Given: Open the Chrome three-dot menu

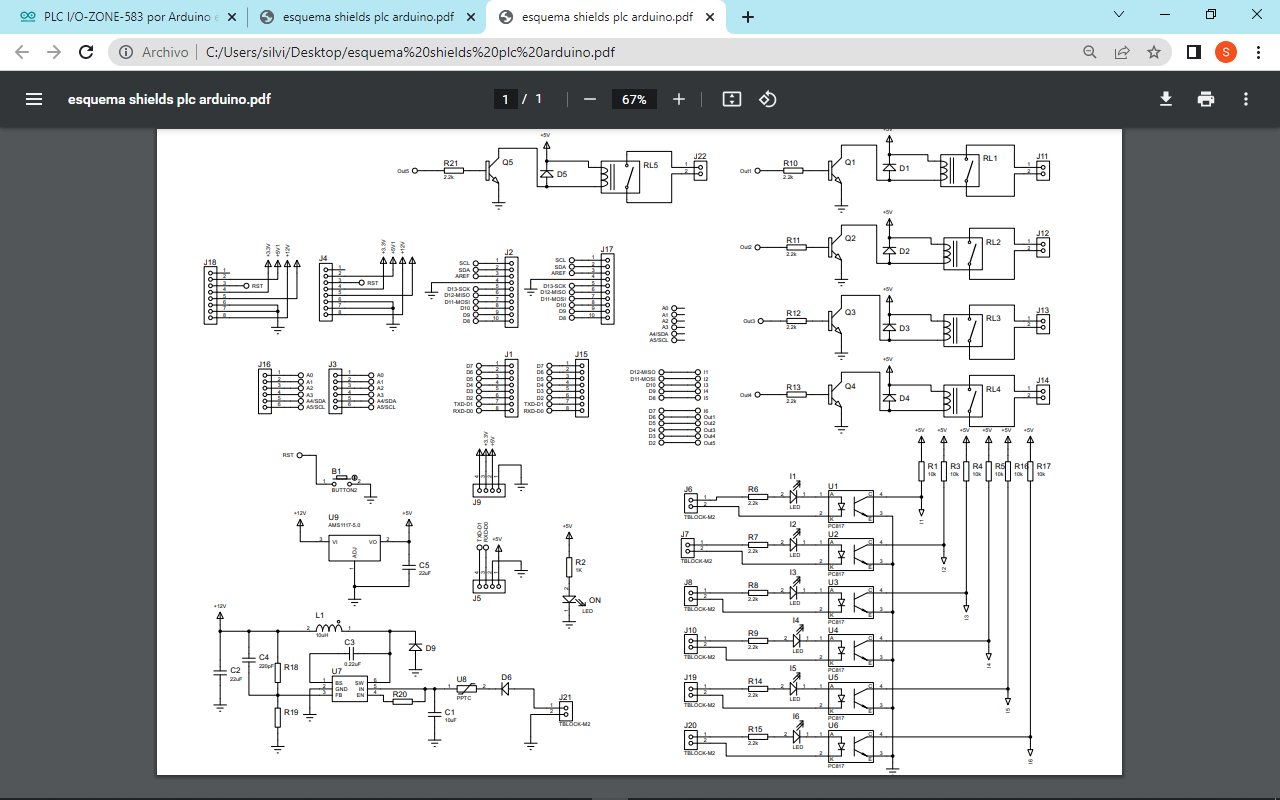Looking at the screenshot, I should pyautogui.click(x=1257, y=52).
